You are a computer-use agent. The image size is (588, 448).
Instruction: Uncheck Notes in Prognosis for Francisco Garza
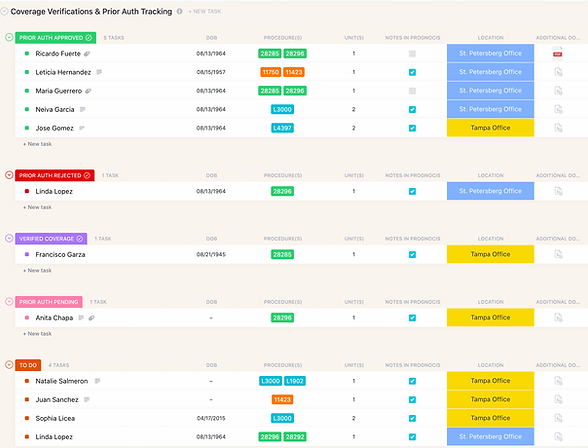point(412,255)
